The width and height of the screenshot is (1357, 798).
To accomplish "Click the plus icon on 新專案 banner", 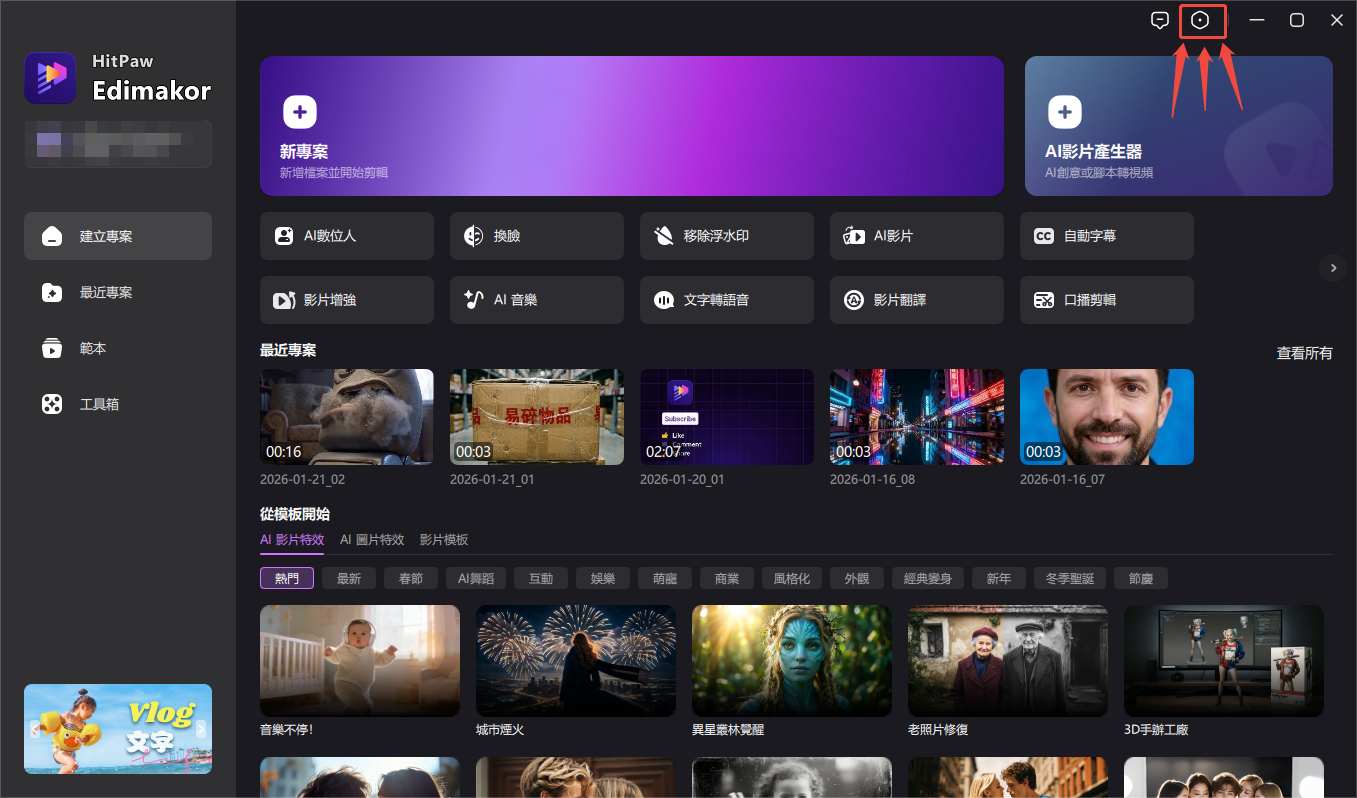I will pos(300,112).
